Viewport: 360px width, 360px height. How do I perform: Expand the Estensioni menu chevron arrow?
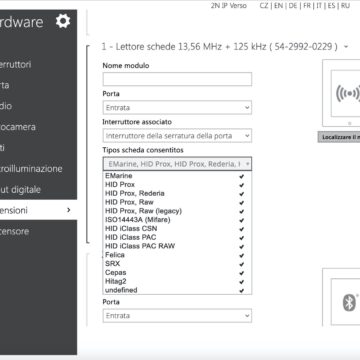pyautogui.click(x=69, y=210)
